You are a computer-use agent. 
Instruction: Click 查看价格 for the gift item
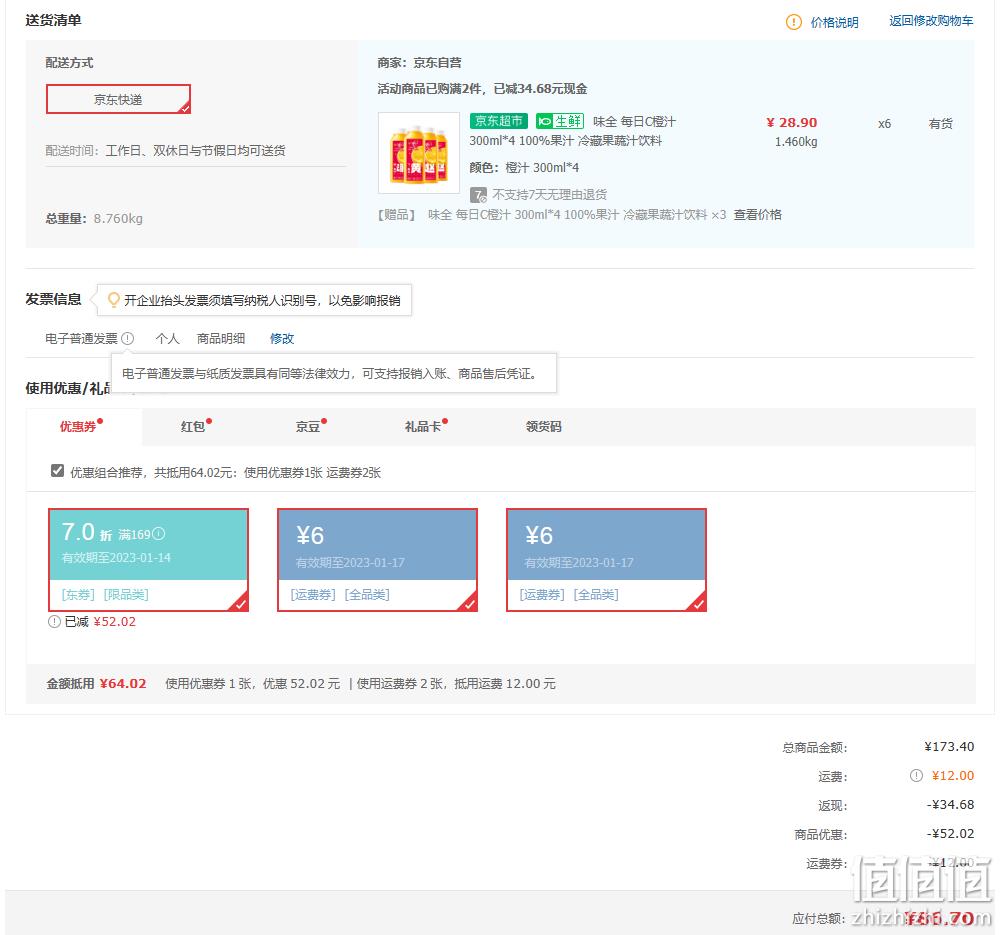pyautogui.click(x=758, y=214)
